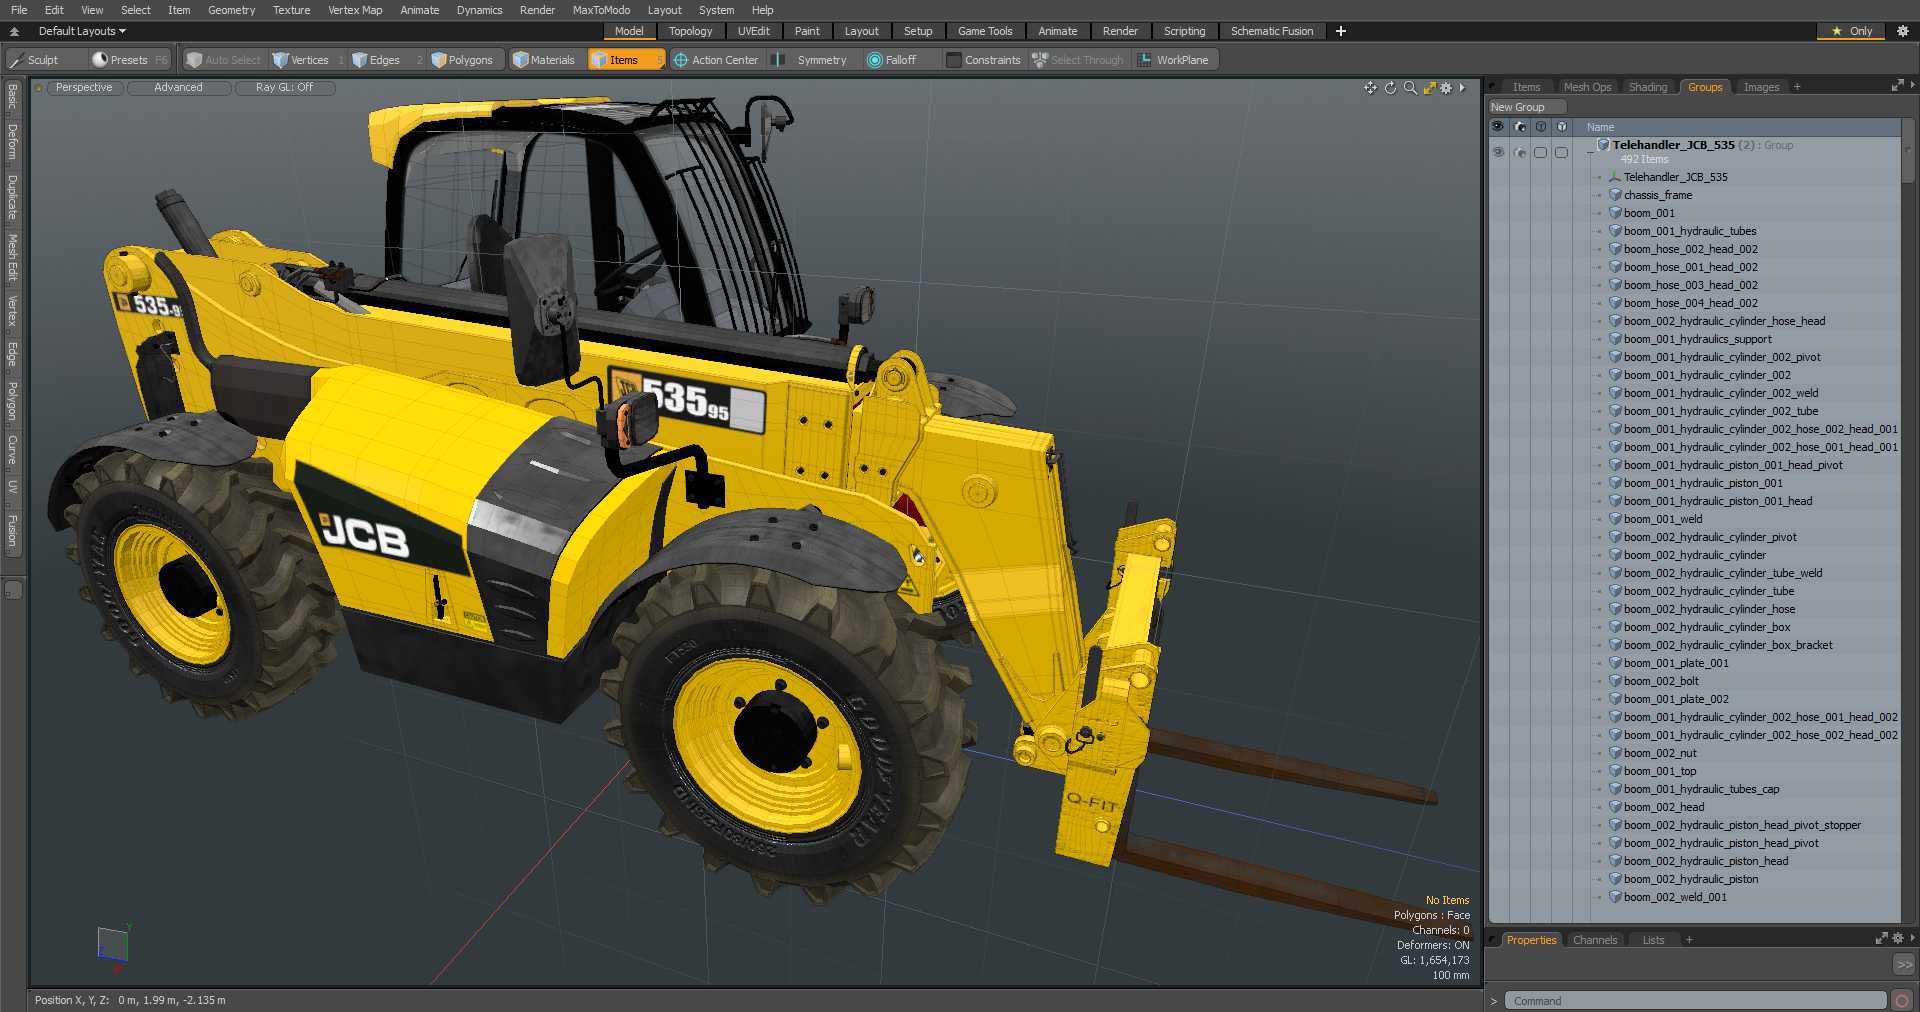1920x1012 pixels.
Task: Click the Select Through button
Action: 1078,60
